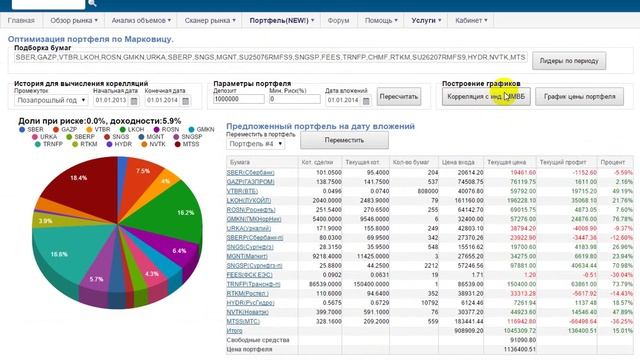The height and width of the screenshot is (360, 640).
Task: Open ROSN(Роснефть) link
Action: tap(251, 210)
